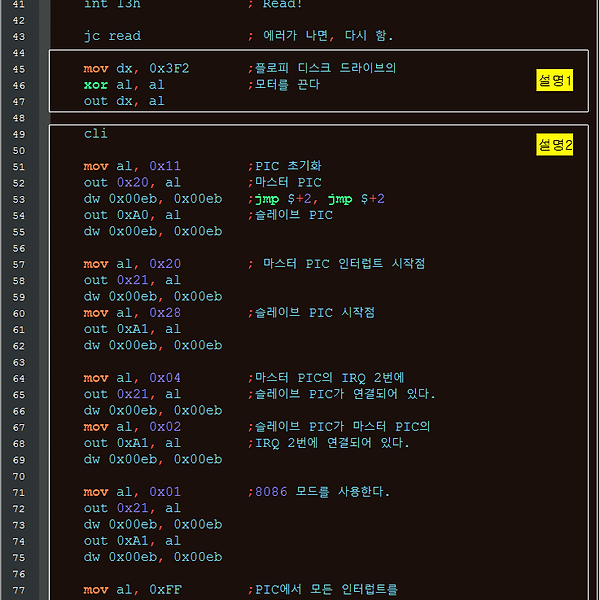Click the 'jc read' instruction
The height and width of the screenshot is (600, 600).
(x=112, y=36)
